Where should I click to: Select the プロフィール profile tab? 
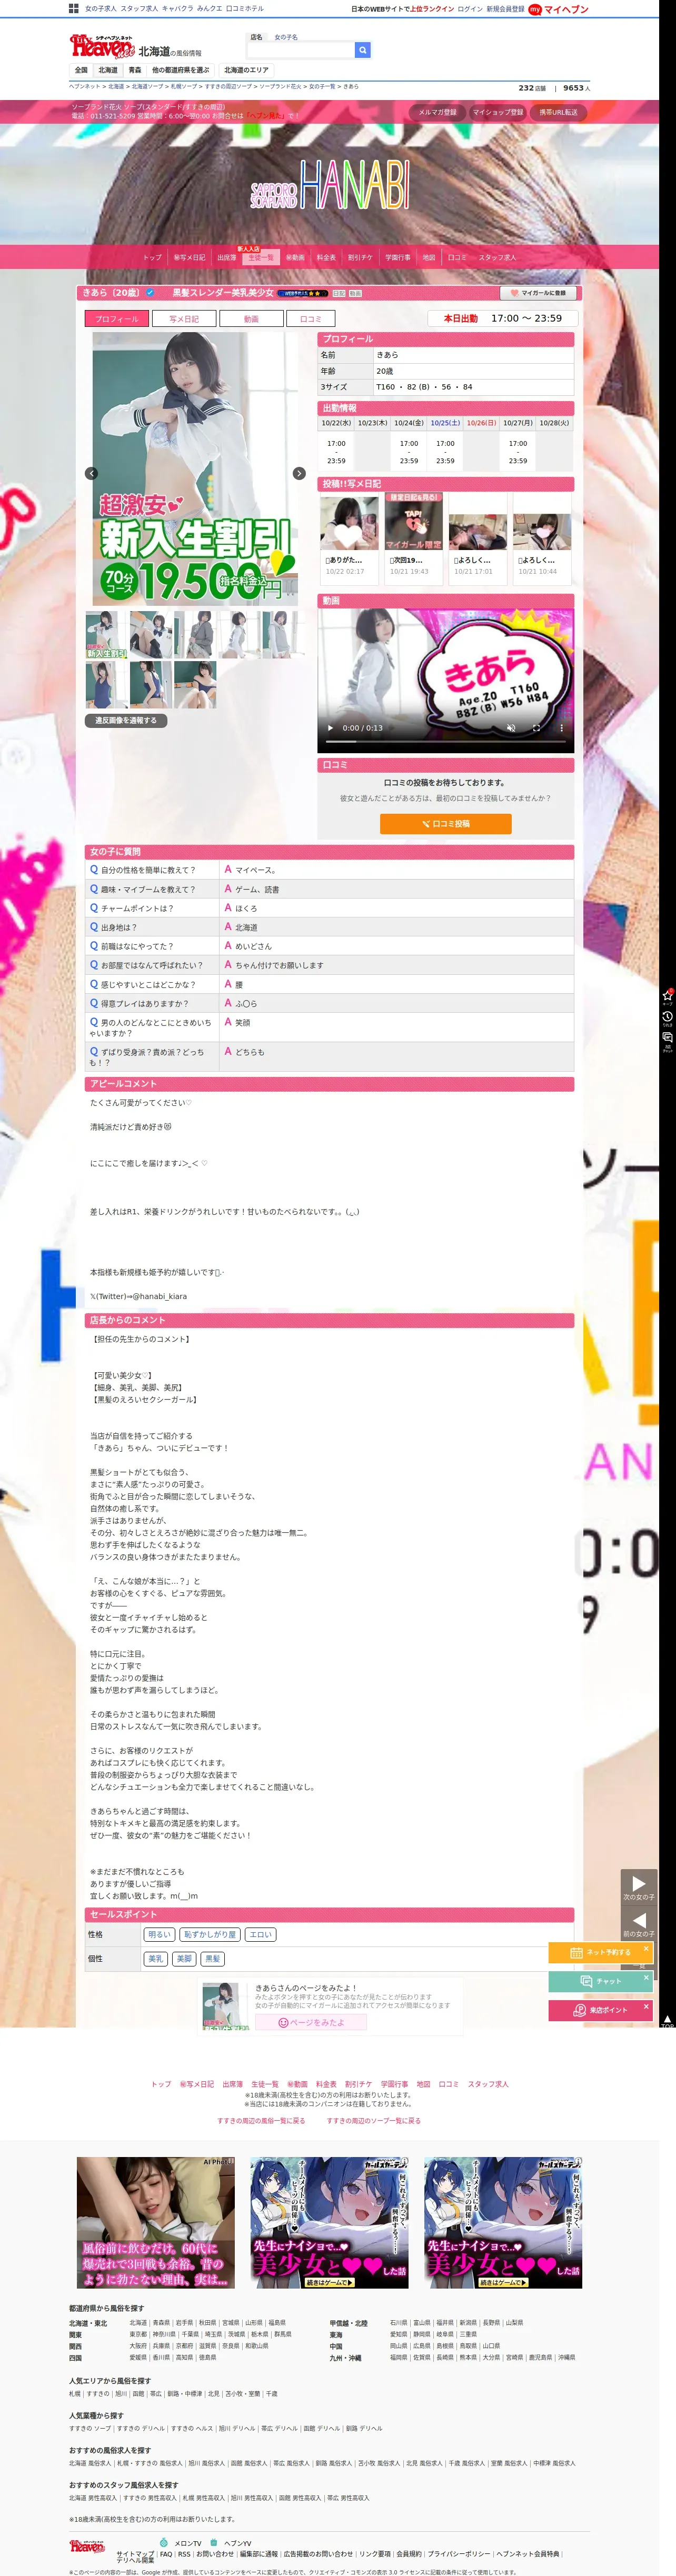(x=117, y=319)
